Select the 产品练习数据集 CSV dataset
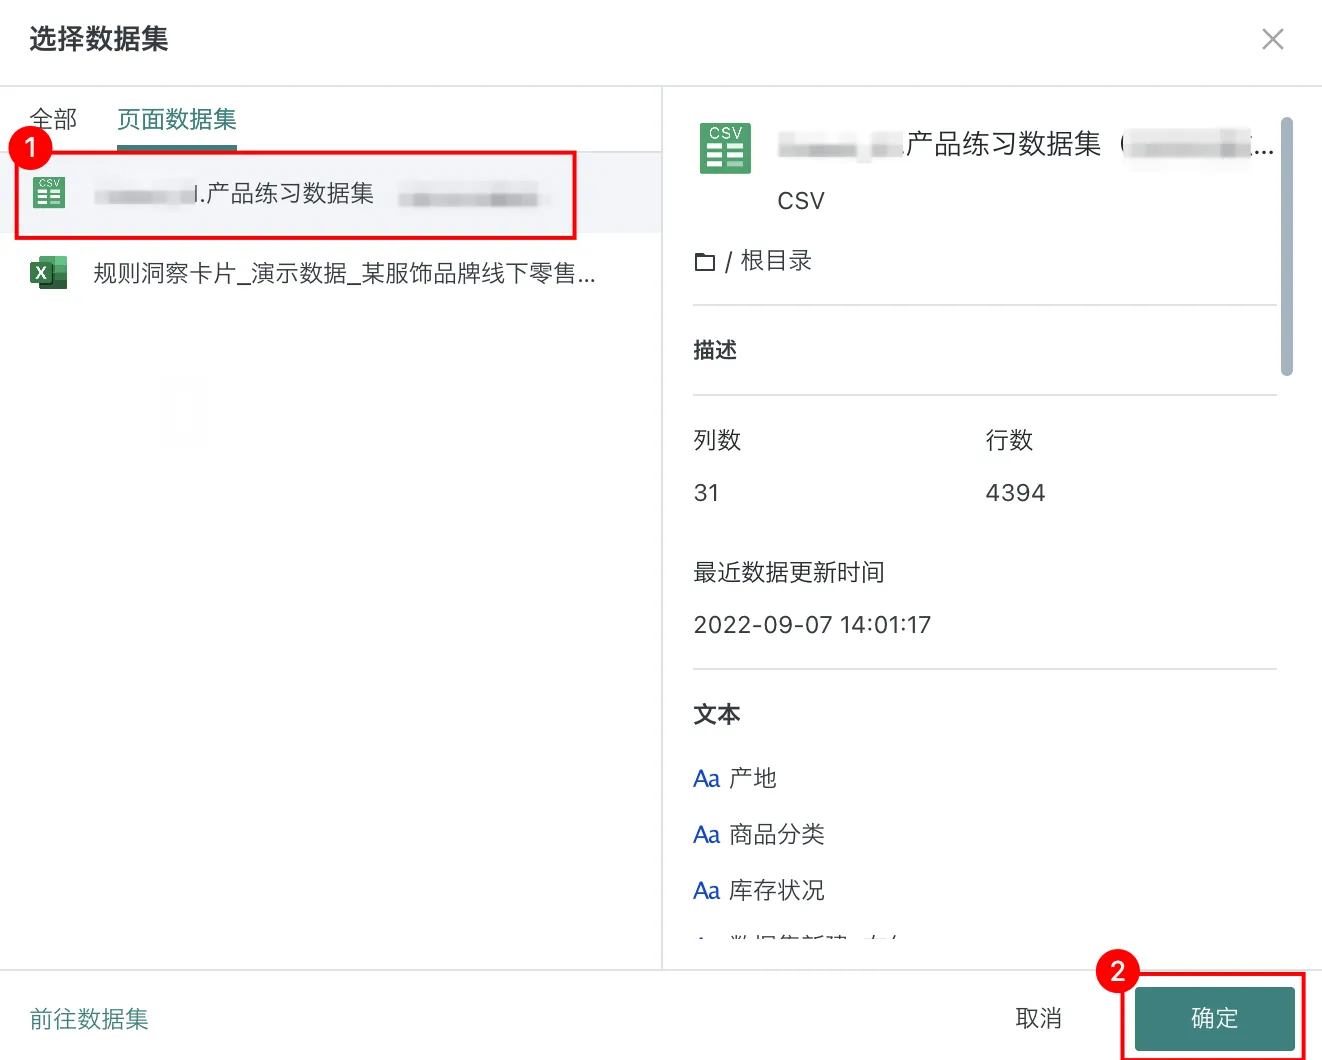The height and width of the screenshot is (1060, 1322). pyautogui.click(x=290, y=194)
